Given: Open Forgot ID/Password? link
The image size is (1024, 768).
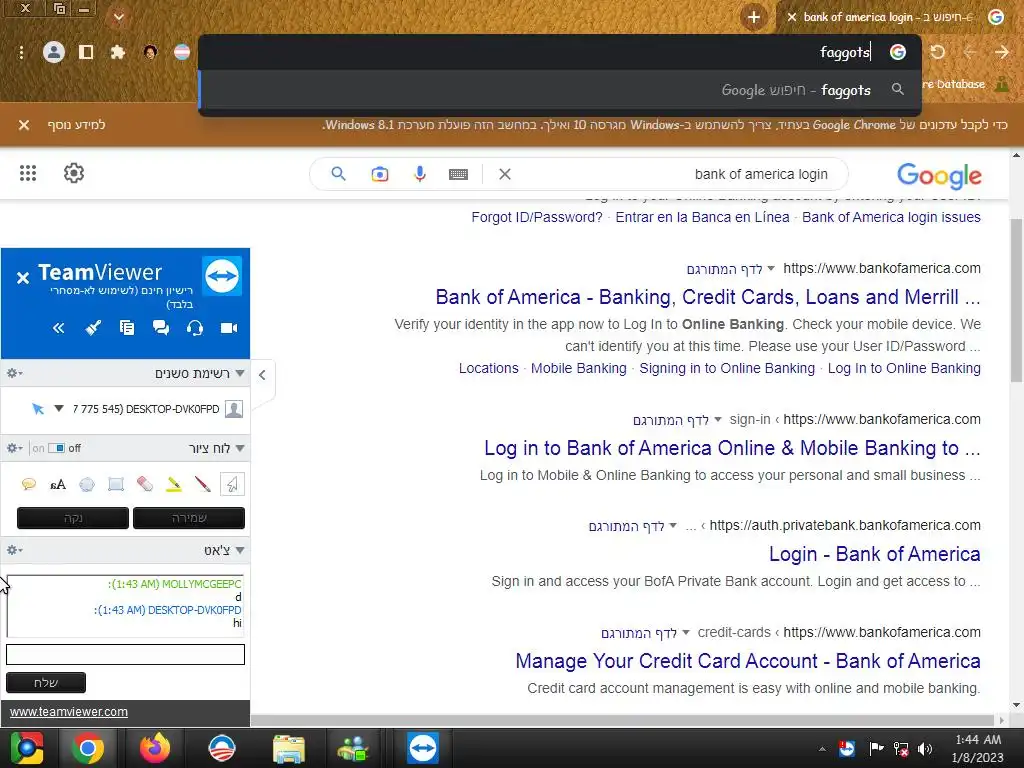Looking at the screenshot, I should pyautogui.click(x=537, y=217).
